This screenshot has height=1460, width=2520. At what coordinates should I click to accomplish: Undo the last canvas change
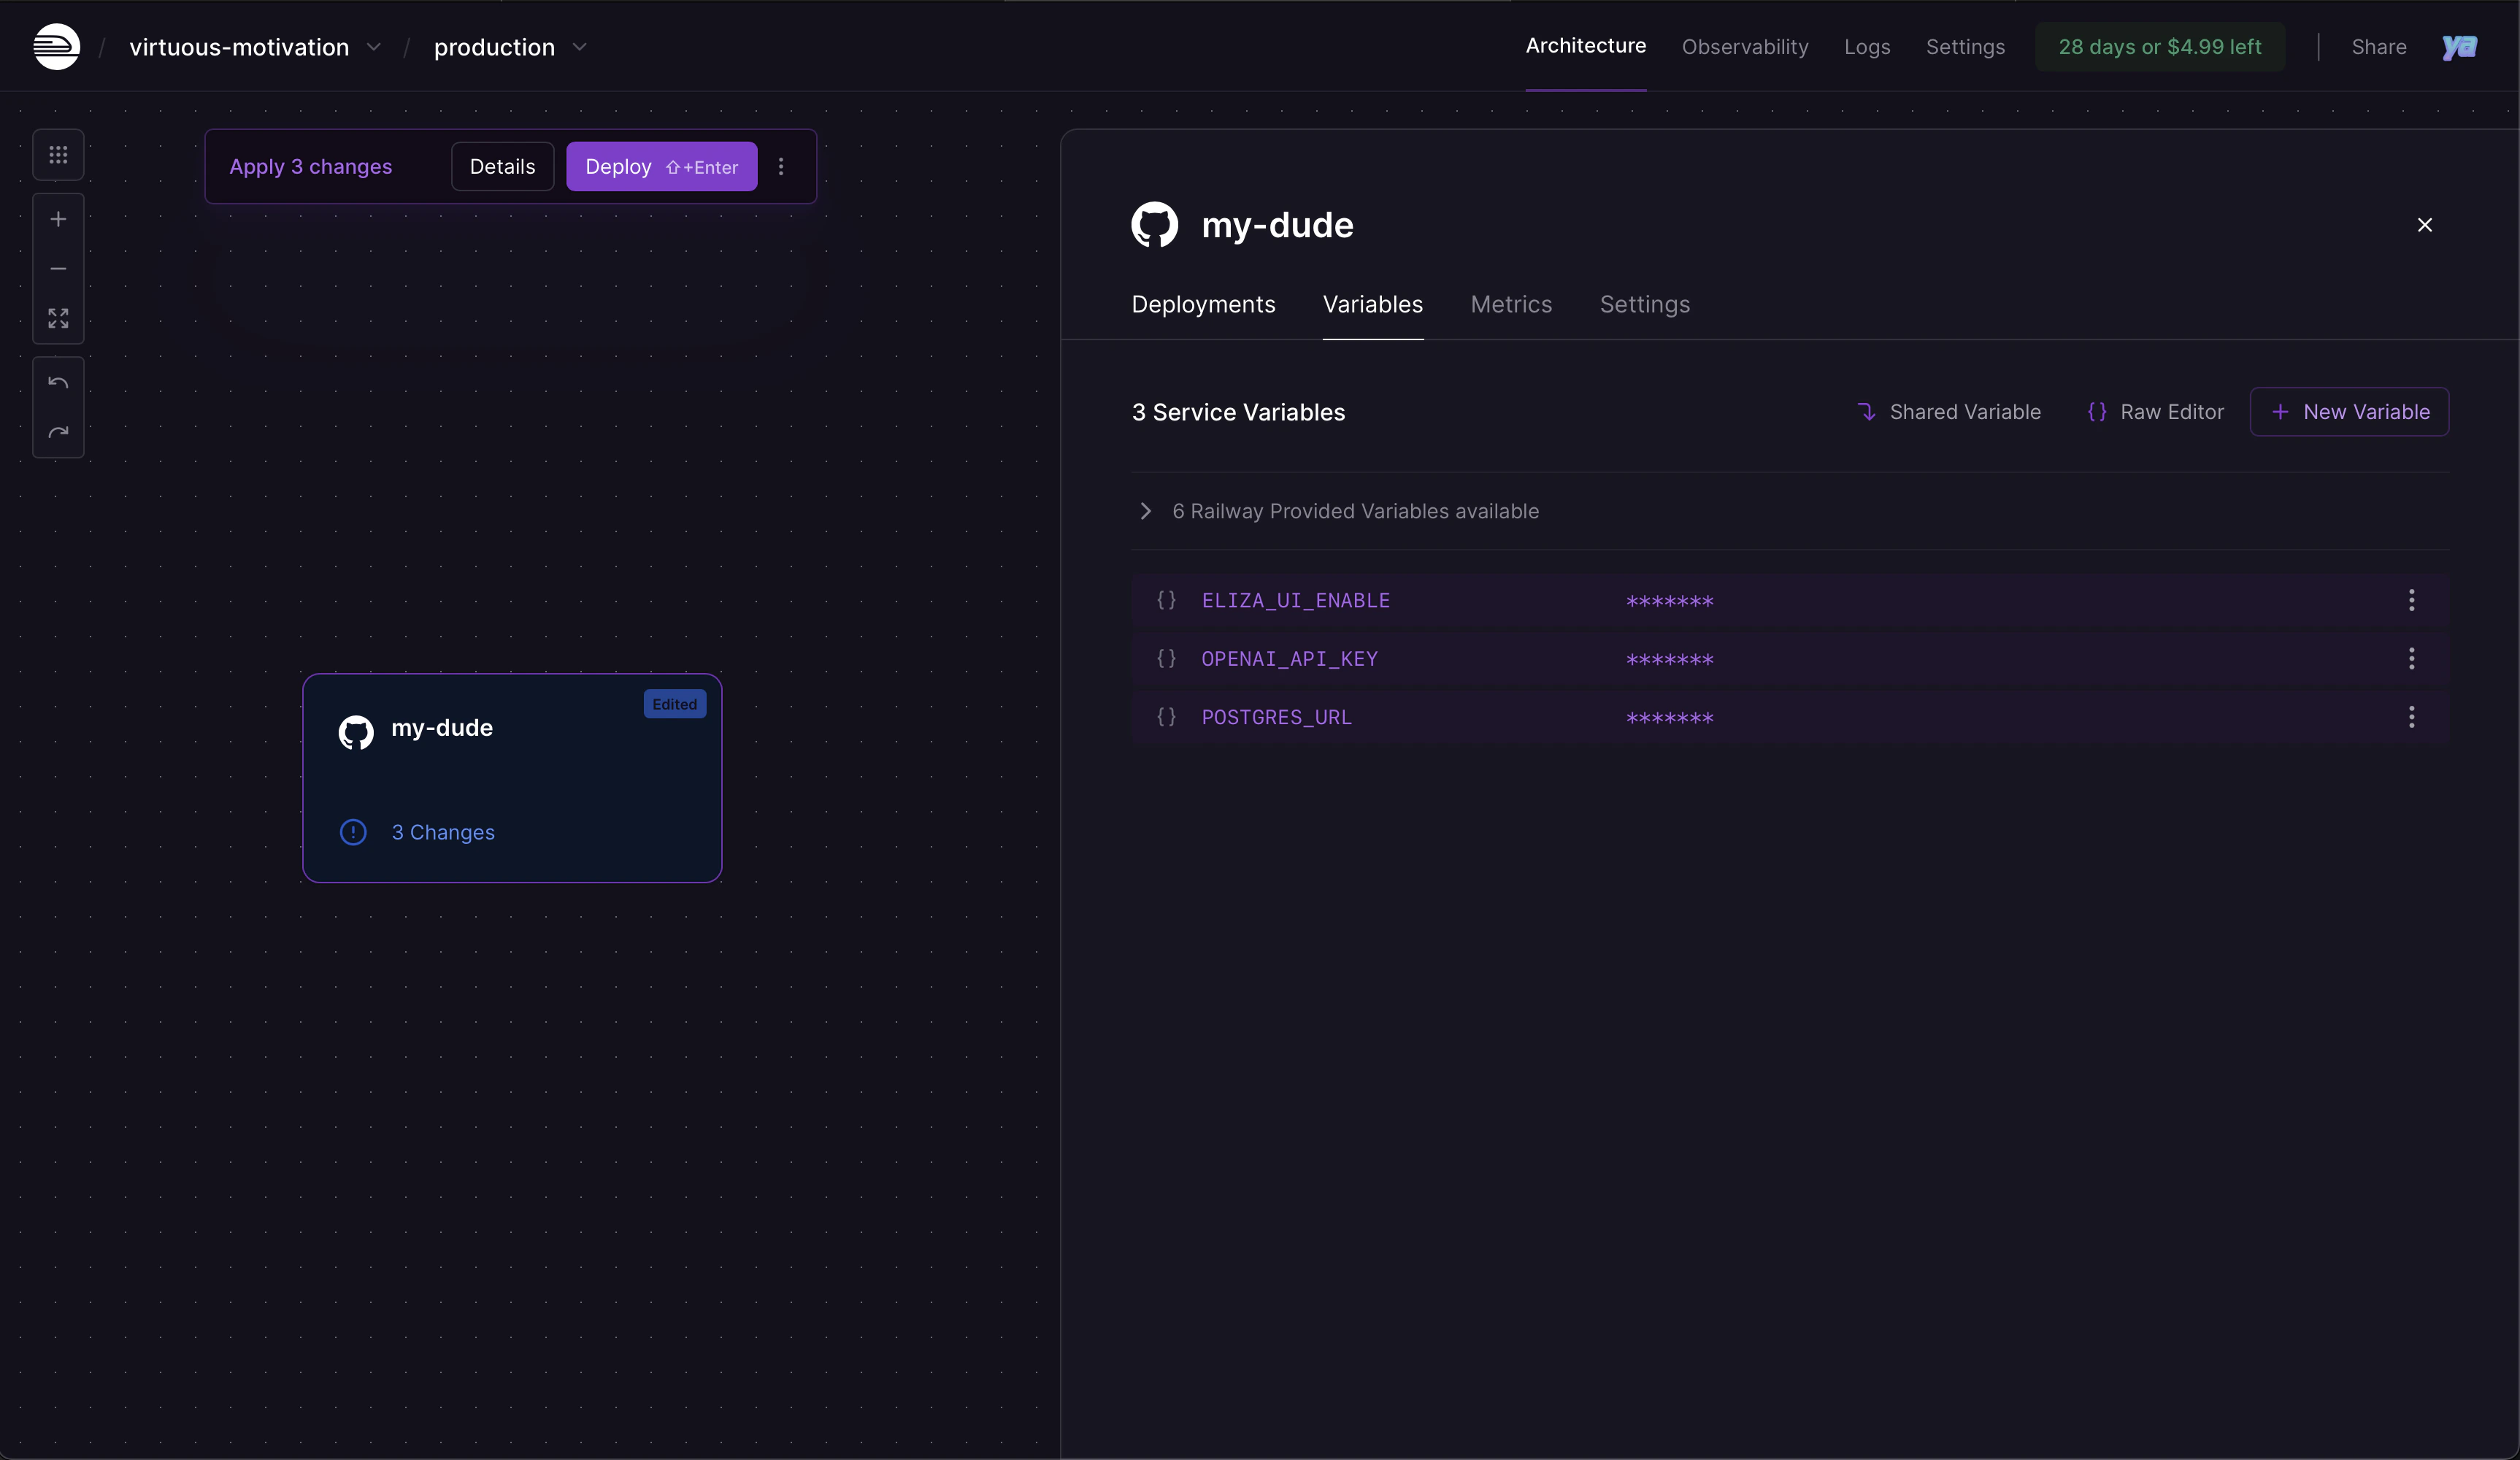click(58, 383)
